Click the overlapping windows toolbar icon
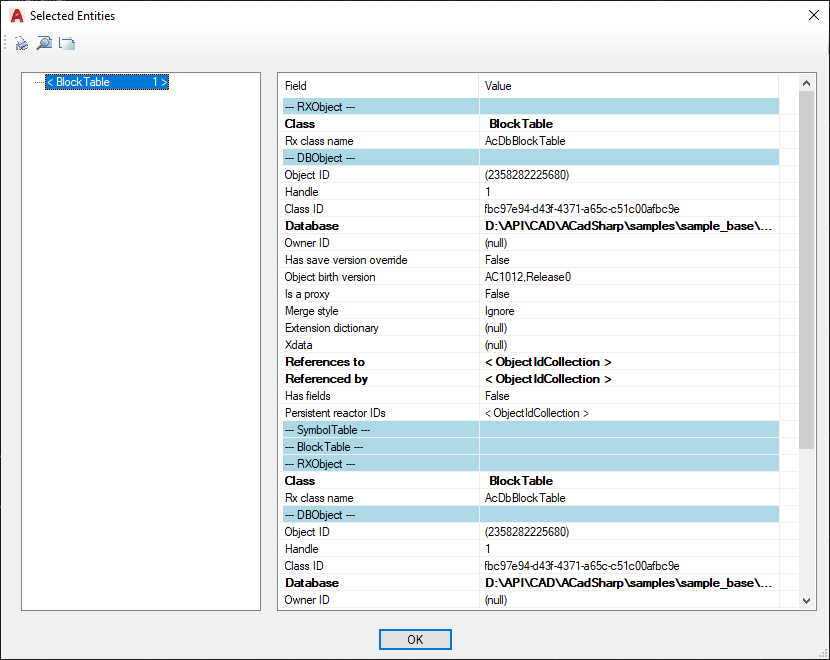Screen dimensions: 830x660 tap(67, 43)
